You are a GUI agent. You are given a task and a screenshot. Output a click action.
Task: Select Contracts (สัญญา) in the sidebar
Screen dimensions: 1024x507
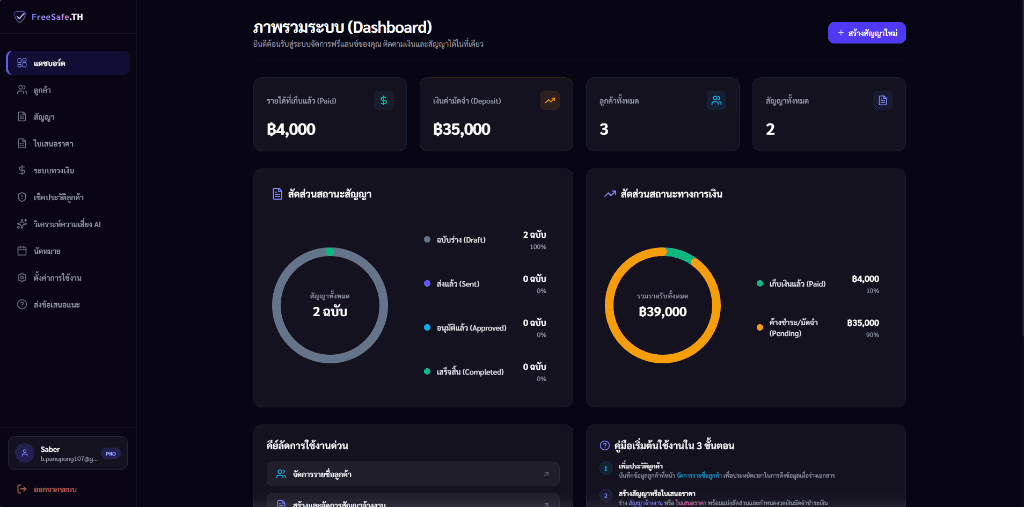click(x=68, y=117)
